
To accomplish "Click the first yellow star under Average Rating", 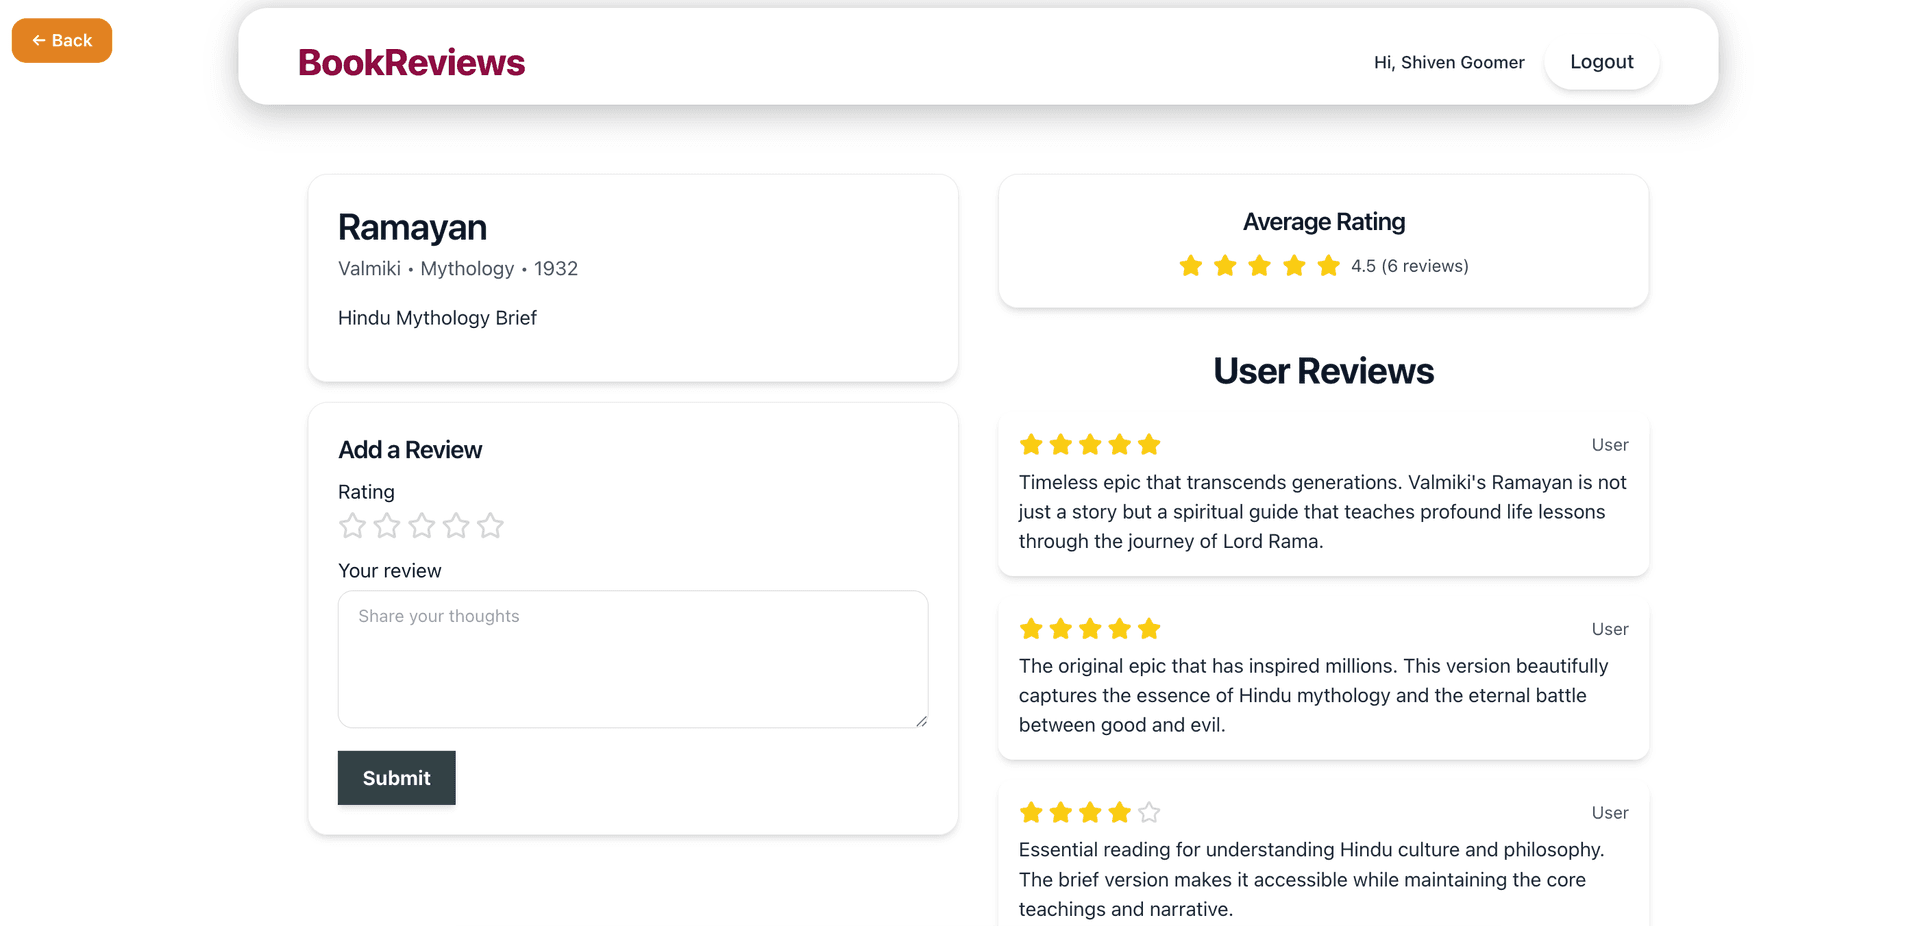I will coord(1190,265).
